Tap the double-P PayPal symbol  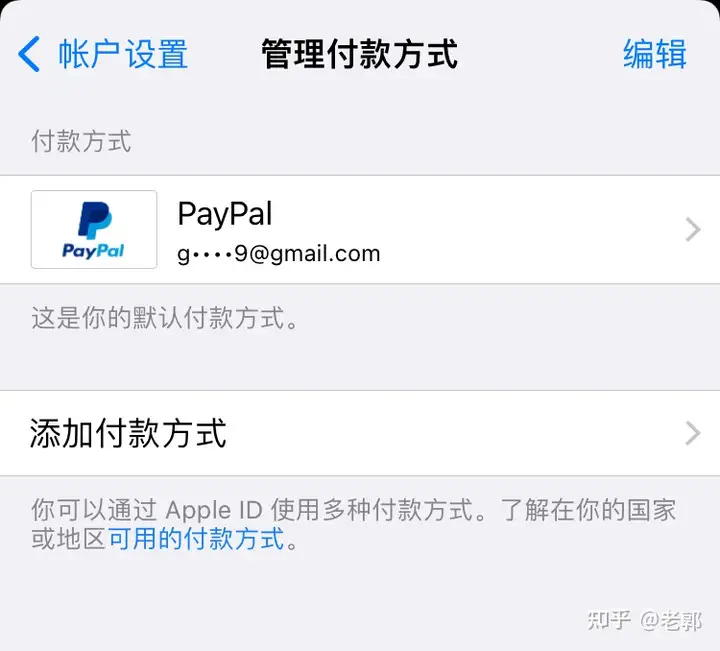tap(95, 220)
